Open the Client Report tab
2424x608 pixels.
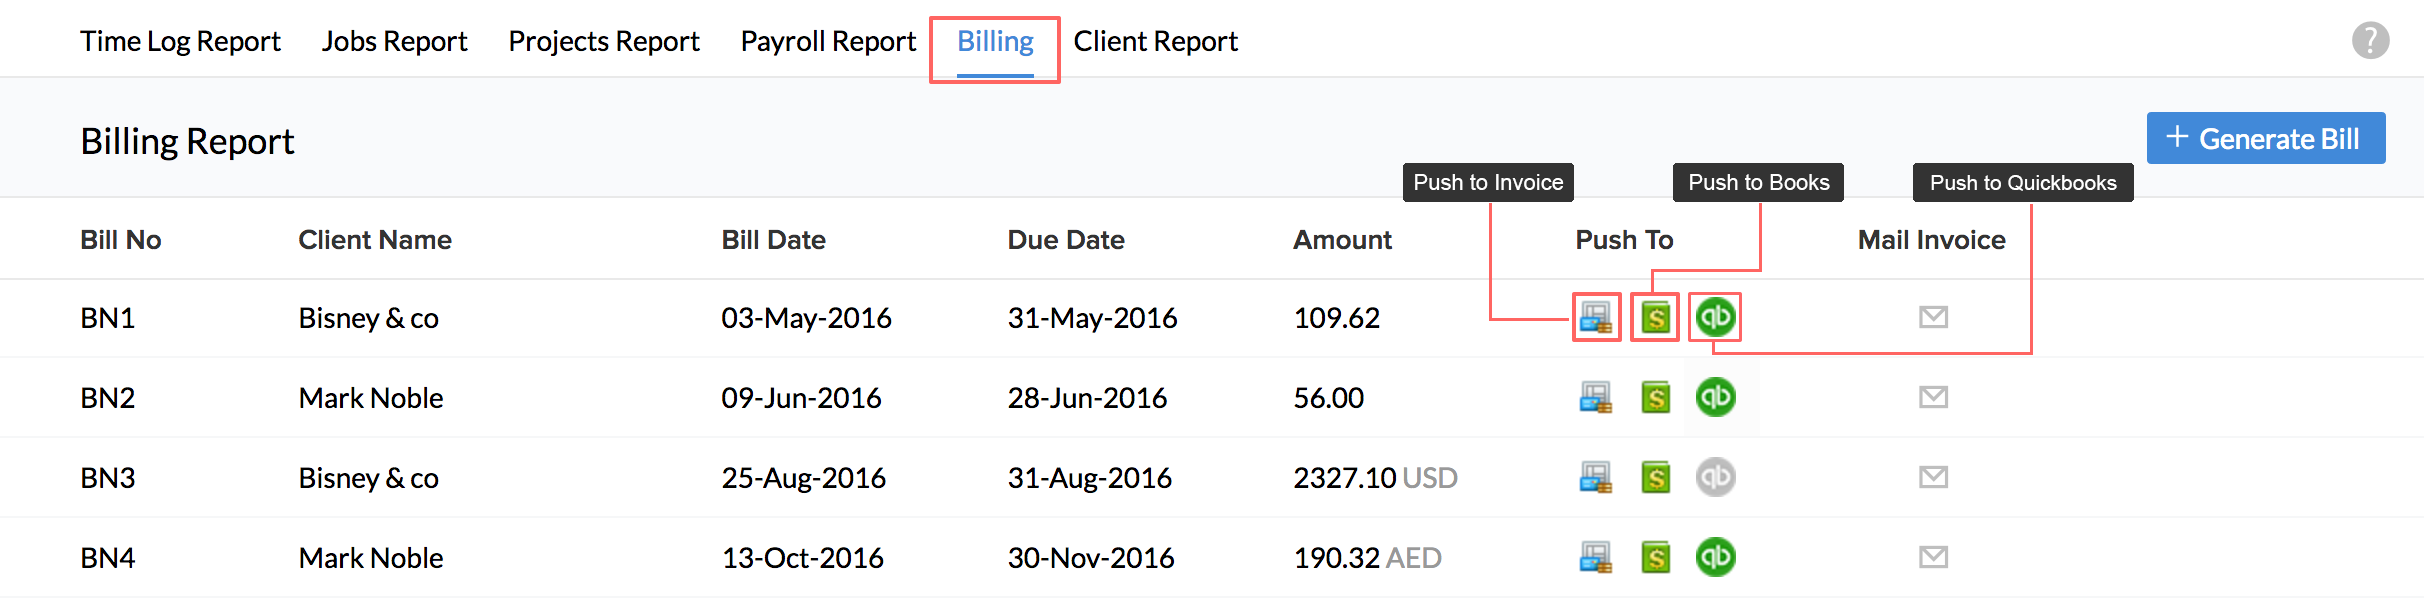(x=1155, y=41)
